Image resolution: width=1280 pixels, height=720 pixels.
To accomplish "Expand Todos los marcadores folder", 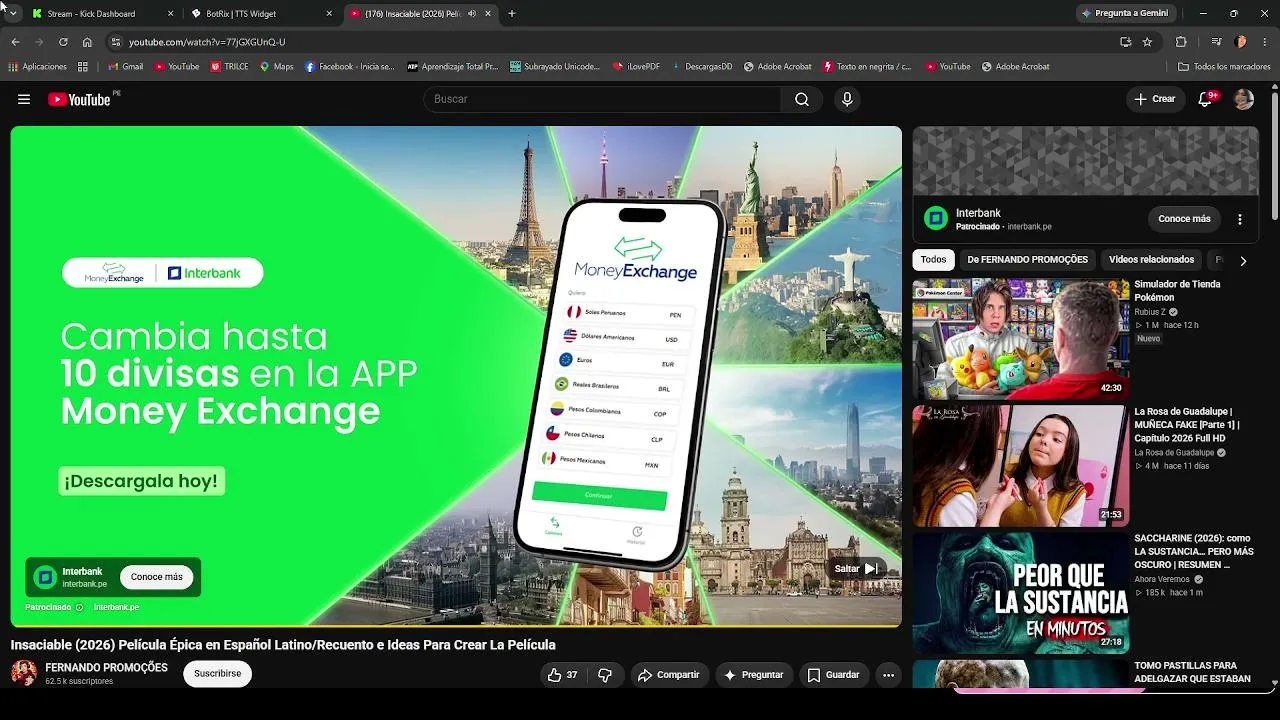I will [x=1224, y=67].
